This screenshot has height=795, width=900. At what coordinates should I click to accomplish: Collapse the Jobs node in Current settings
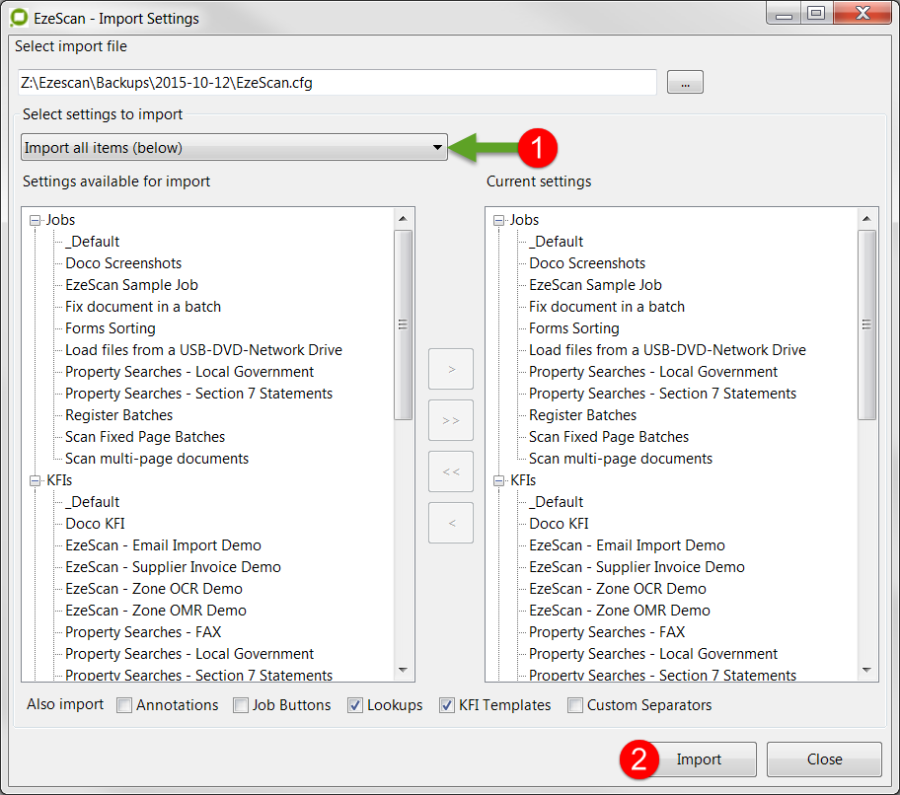pos(499,220)
